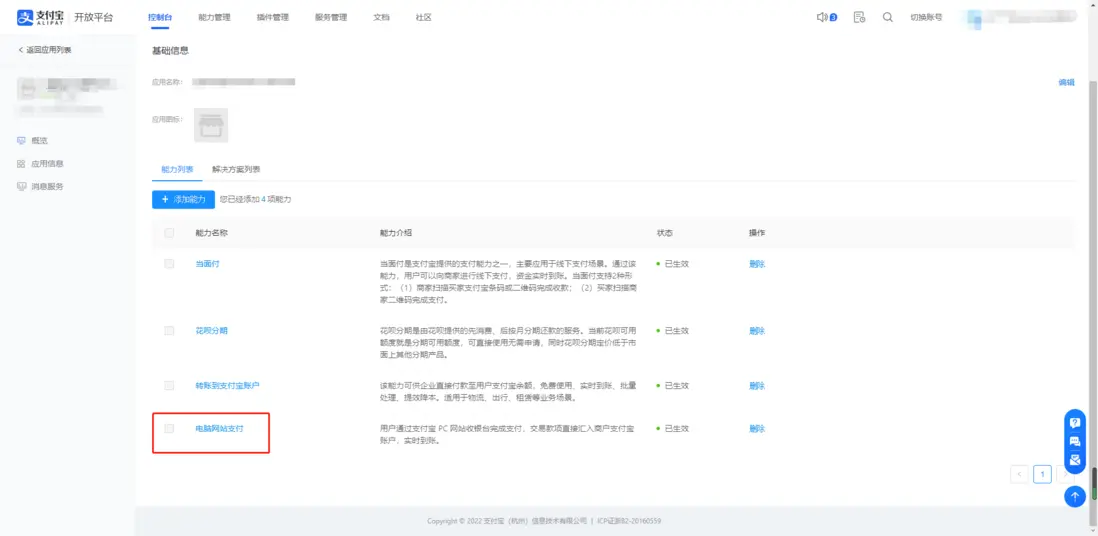
Task: Click the back-to-top arrow button
Action: point(1074,496)
